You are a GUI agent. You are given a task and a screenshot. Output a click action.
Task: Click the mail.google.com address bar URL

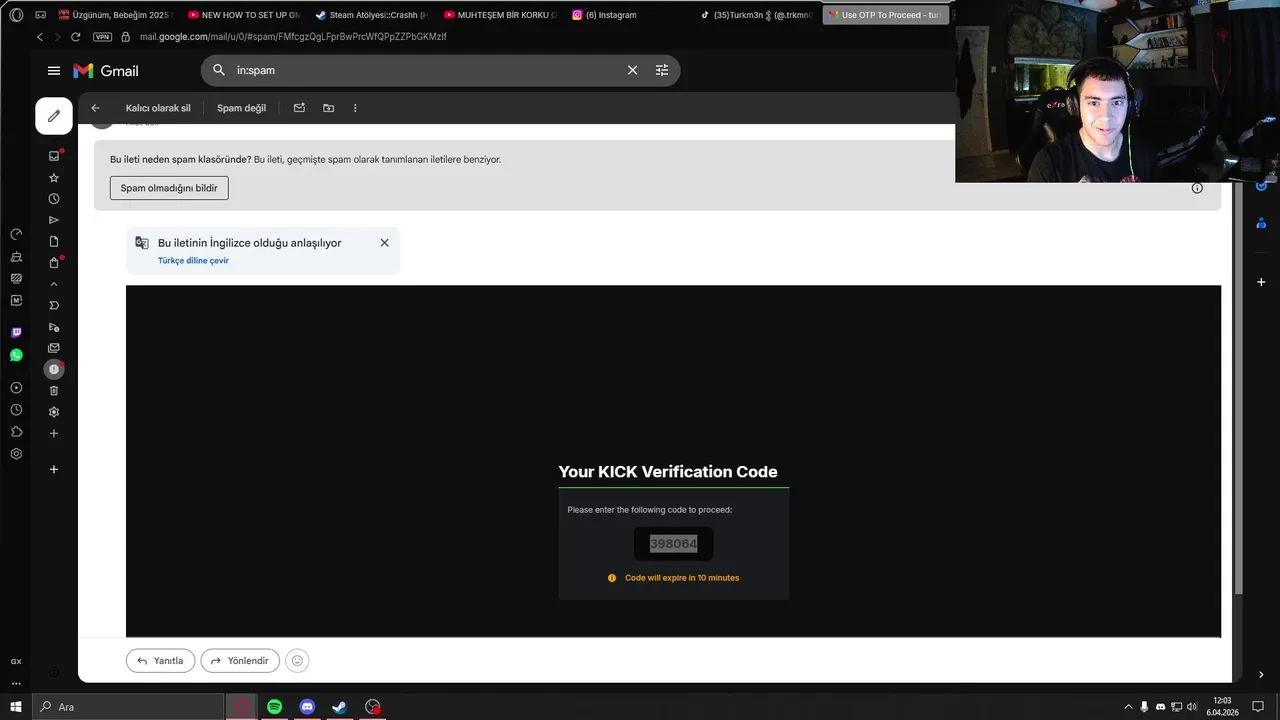(293, 37)
